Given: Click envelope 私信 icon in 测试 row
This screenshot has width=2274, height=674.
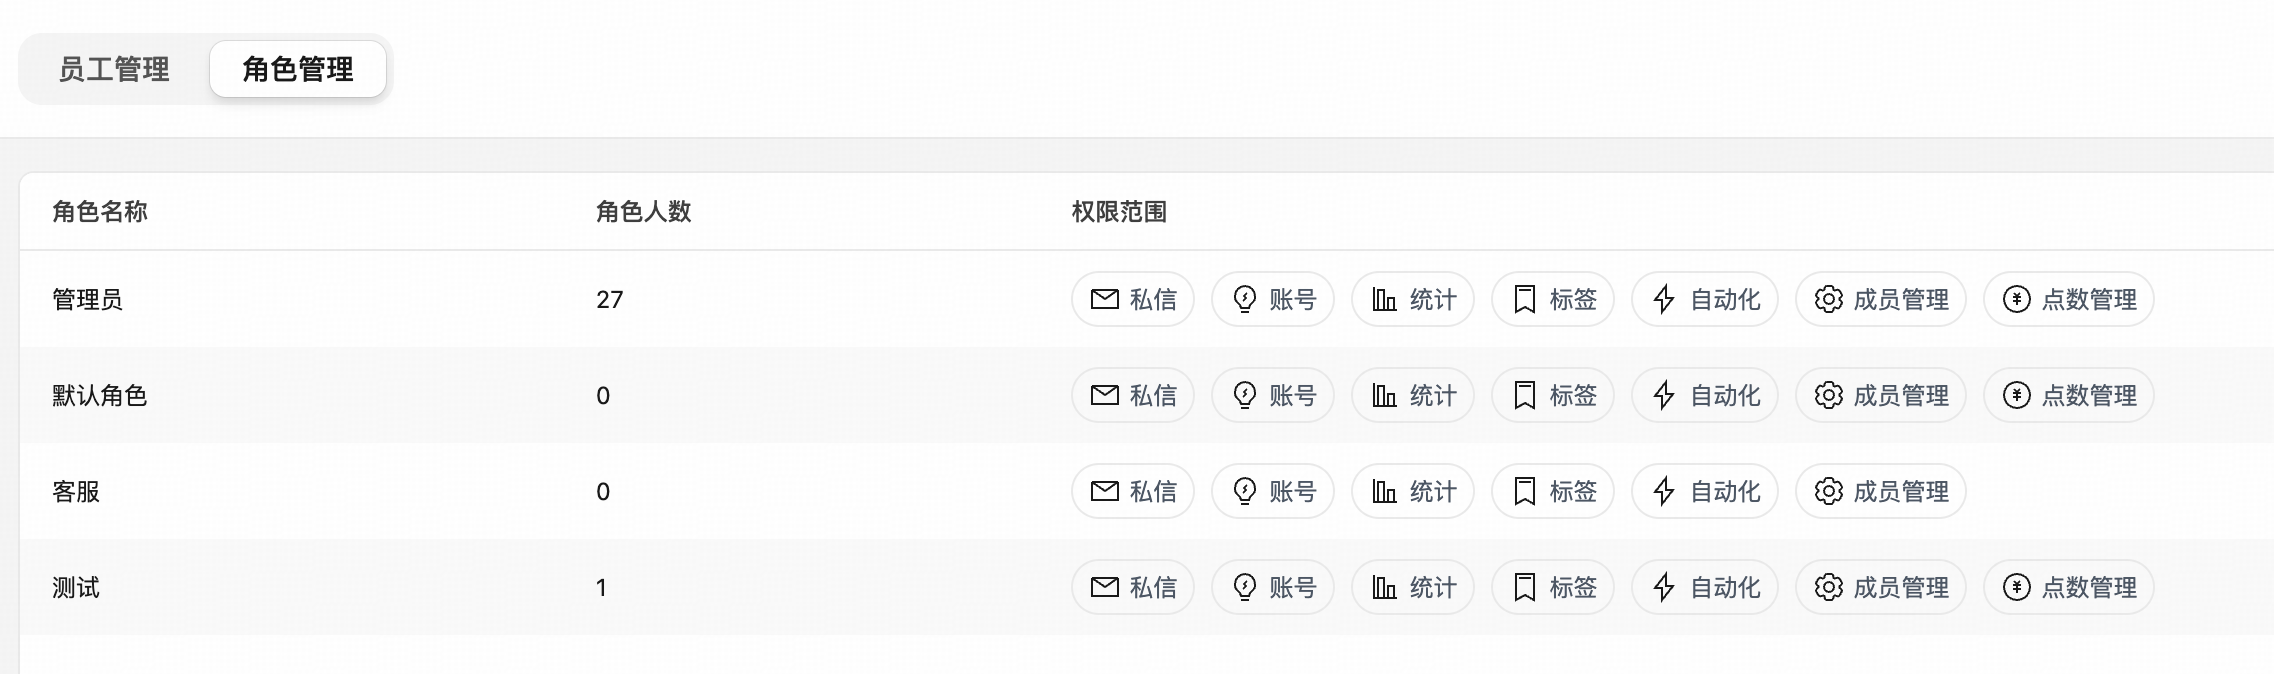Looking at the screenshot, I should click(1104, 588).
